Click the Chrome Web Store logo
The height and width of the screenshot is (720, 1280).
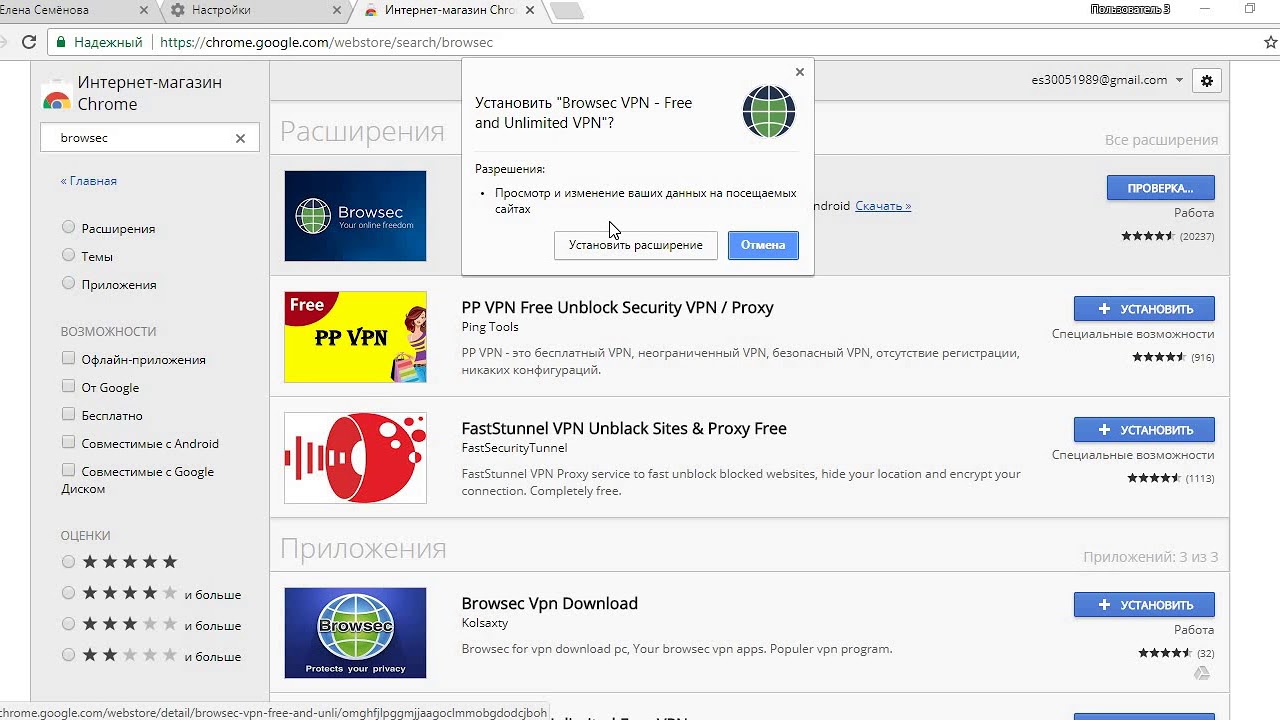tap(56, 95)
